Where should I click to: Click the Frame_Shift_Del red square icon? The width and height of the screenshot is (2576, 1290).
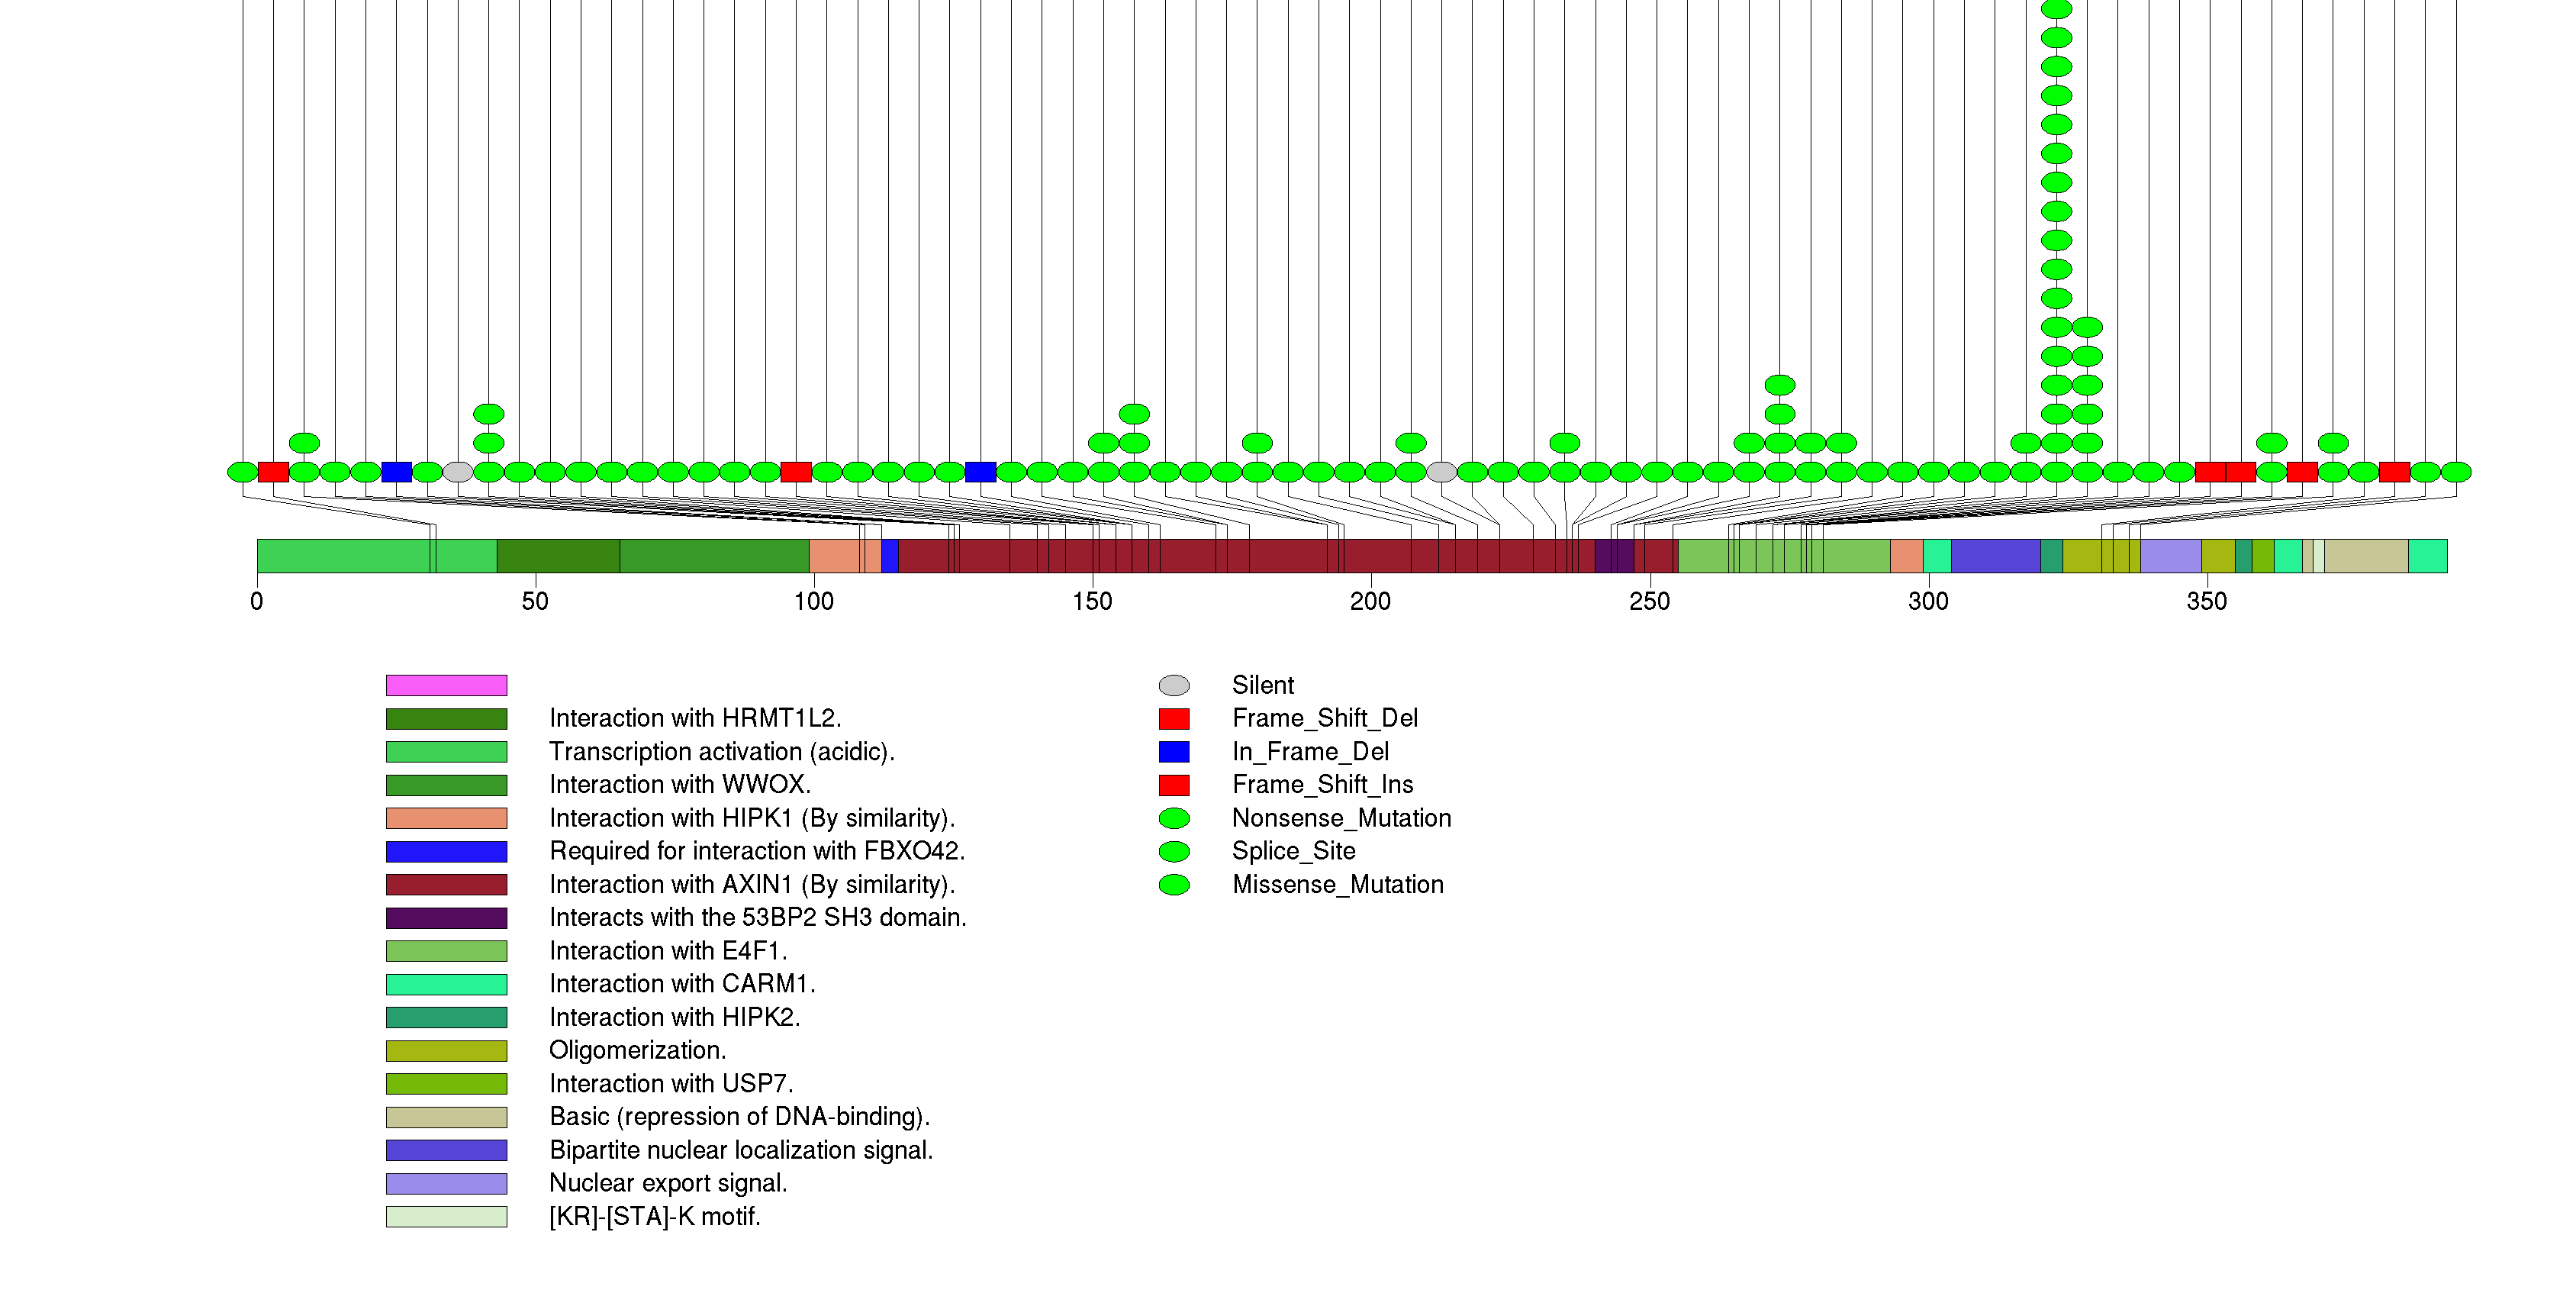tap(1173, 718)
